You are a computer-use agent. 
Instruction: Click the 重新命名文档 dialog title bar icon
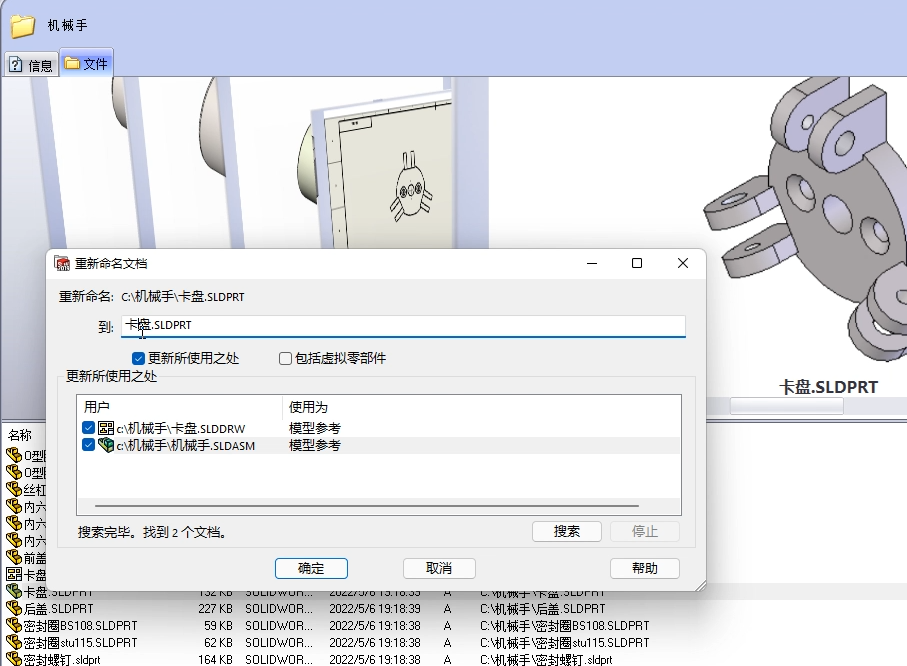click(x=60, y=262)
